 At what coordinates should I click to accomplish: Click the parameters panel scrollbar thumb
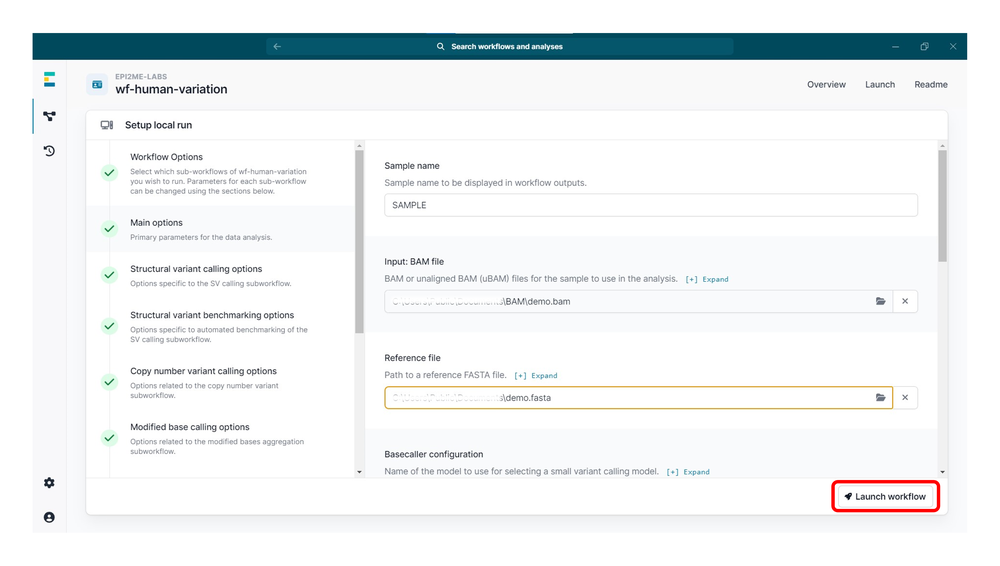pyautogui.click(x=942, y=205)
